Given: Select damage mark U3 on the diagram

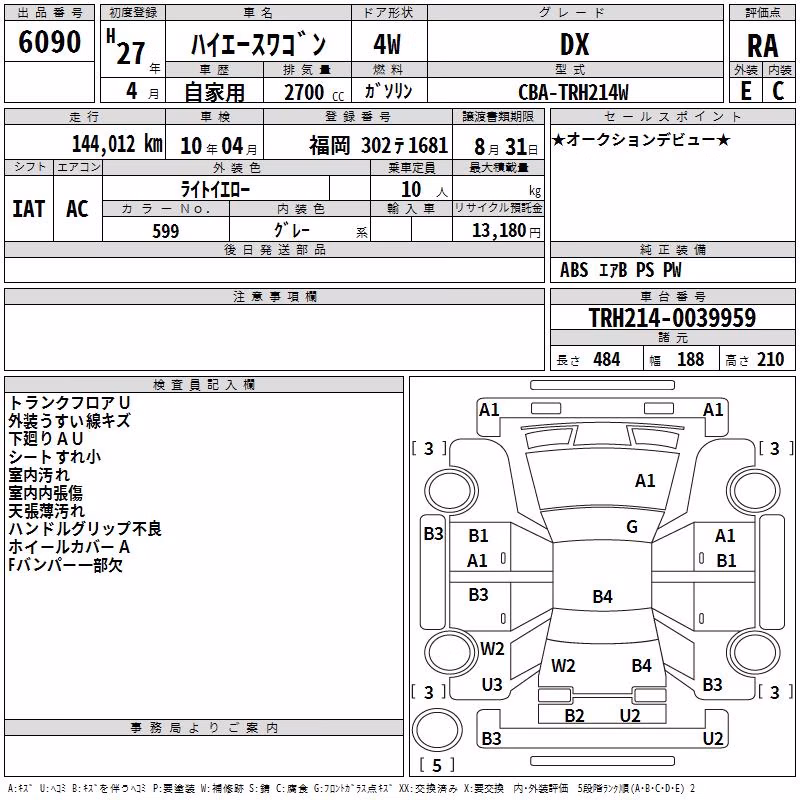Looking at the screenshot, I should (492, 685).
